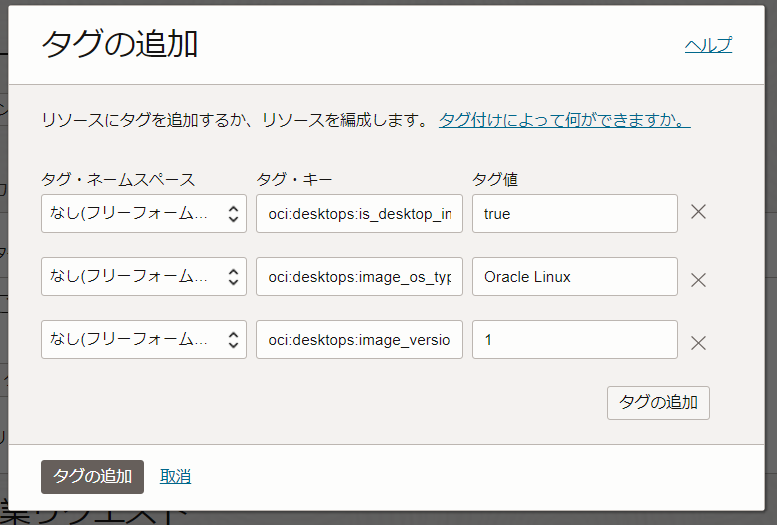This screenshot has height=525, width=777.
Task: Cancel with the 取消 link
Action: point(175,476)
